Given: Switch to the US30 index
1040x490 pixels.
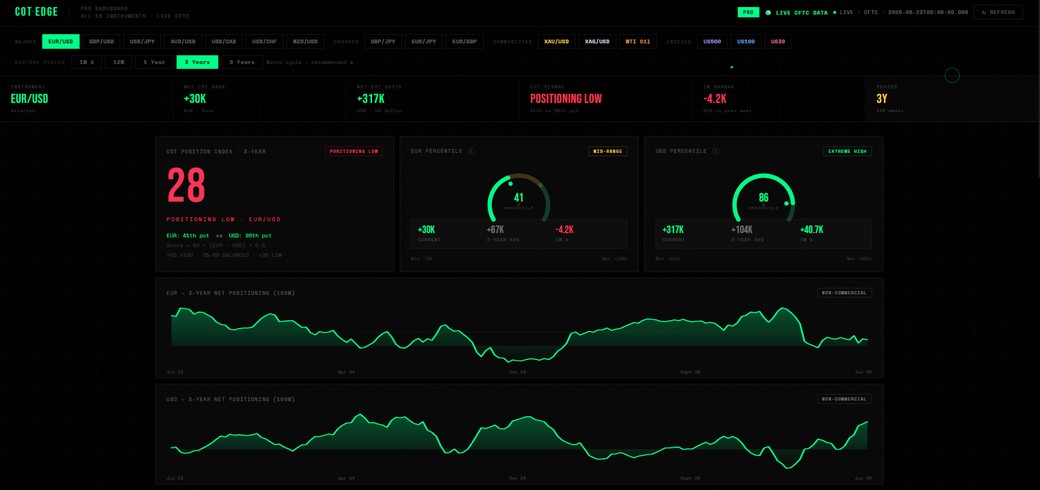Looking at the screenshot, I should (x=778, y=41).
